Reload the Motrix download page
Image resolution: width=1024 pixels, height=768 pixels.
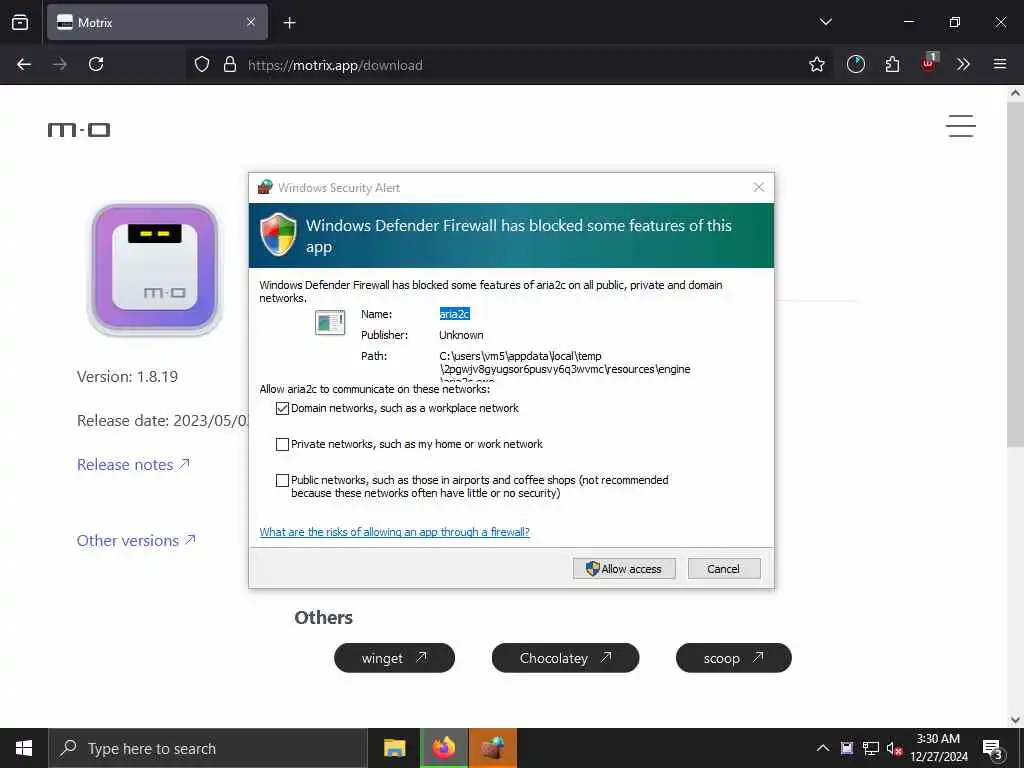(x=96, y=64)
